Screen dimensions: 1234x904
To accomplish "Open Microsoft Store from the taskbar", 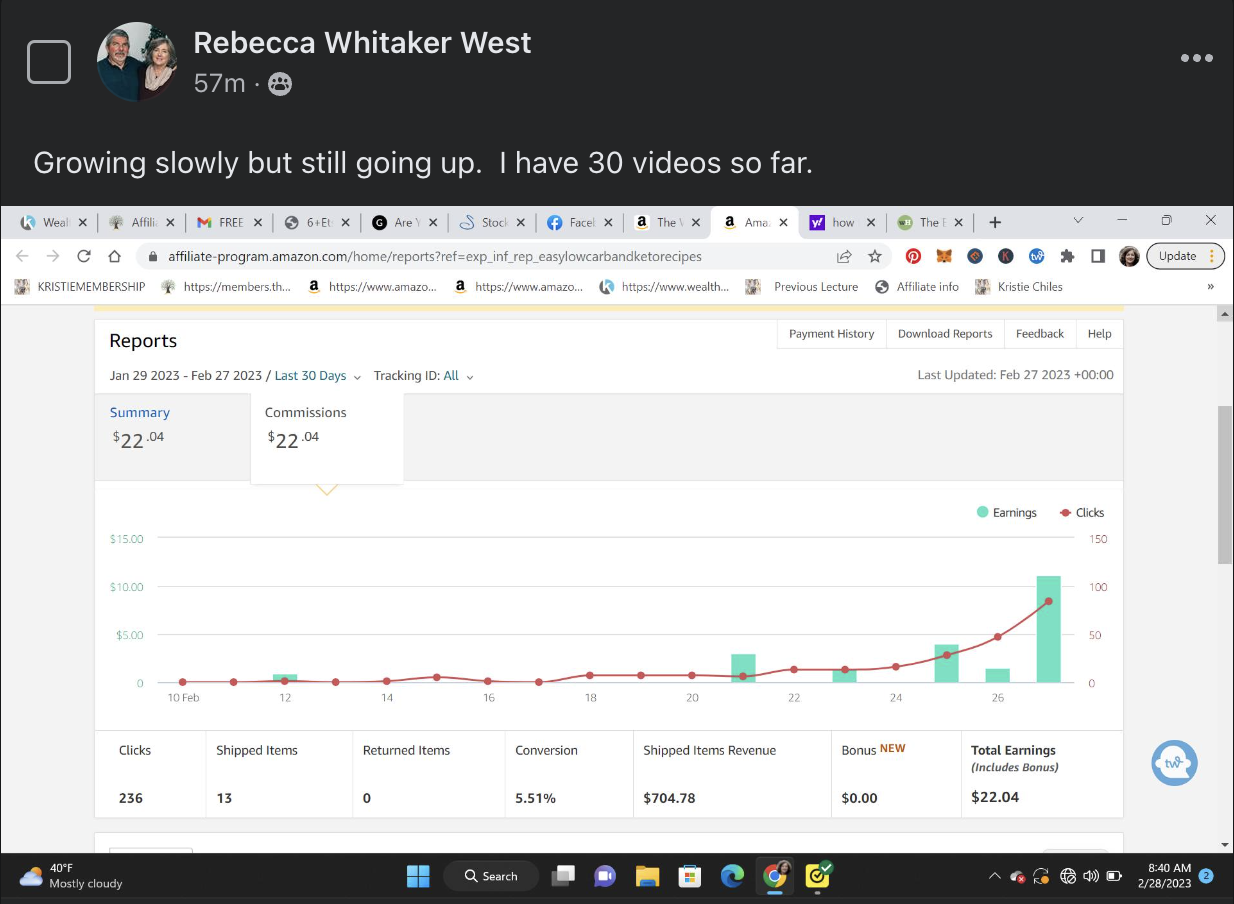I will click(x=689, y=876).
